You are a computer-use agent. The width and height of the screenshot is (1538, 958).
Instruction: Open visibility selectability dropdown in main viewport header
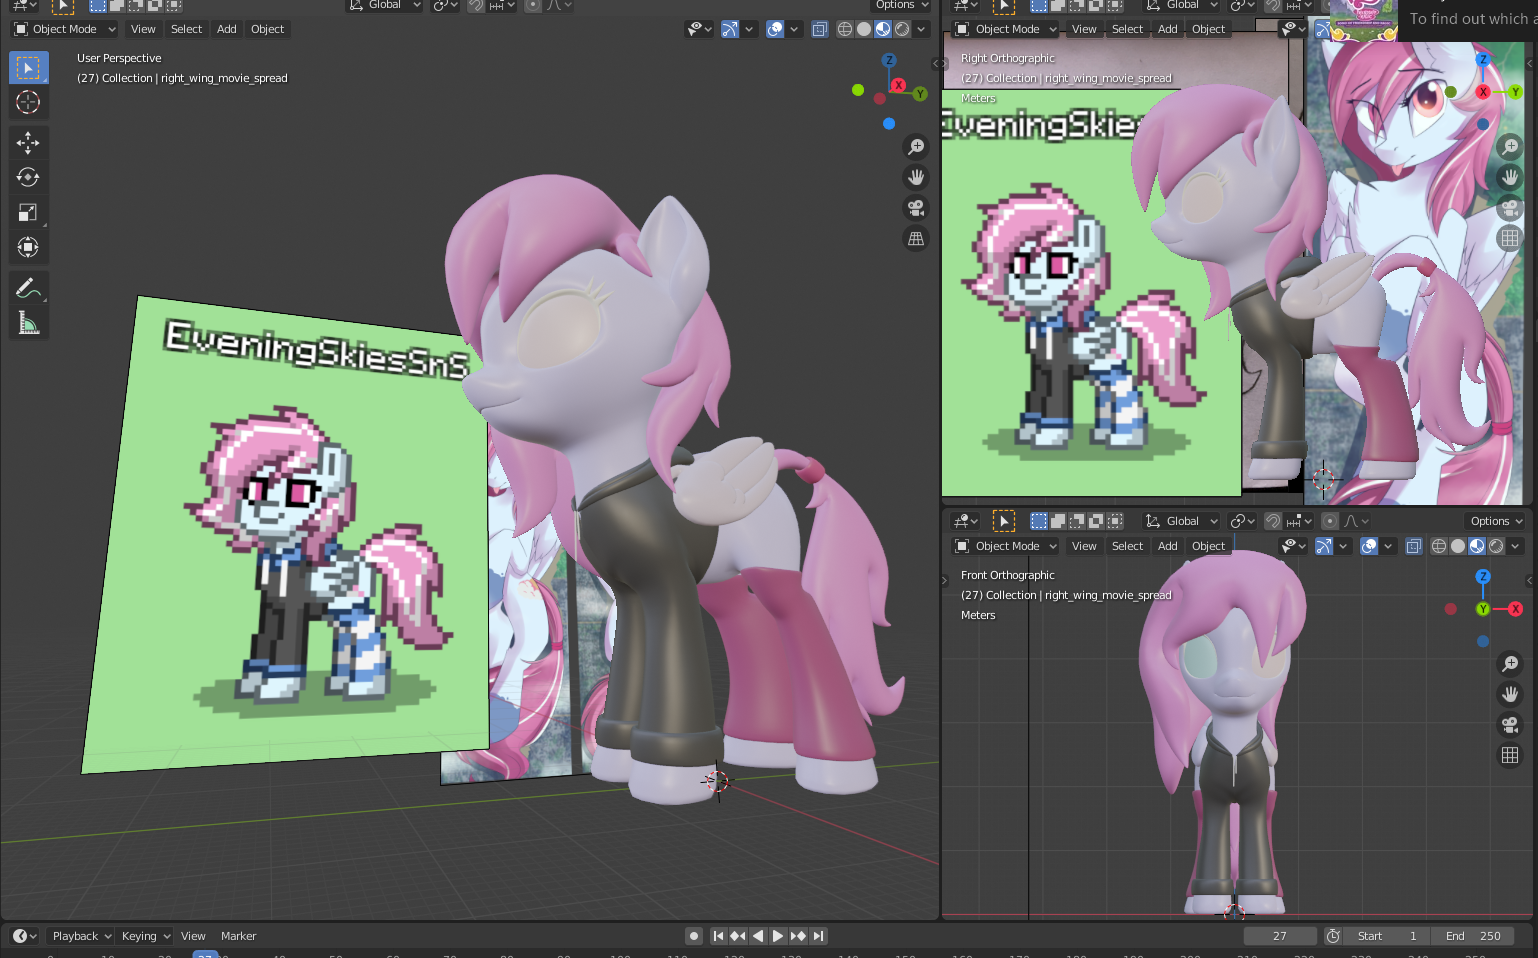point(699,29)
